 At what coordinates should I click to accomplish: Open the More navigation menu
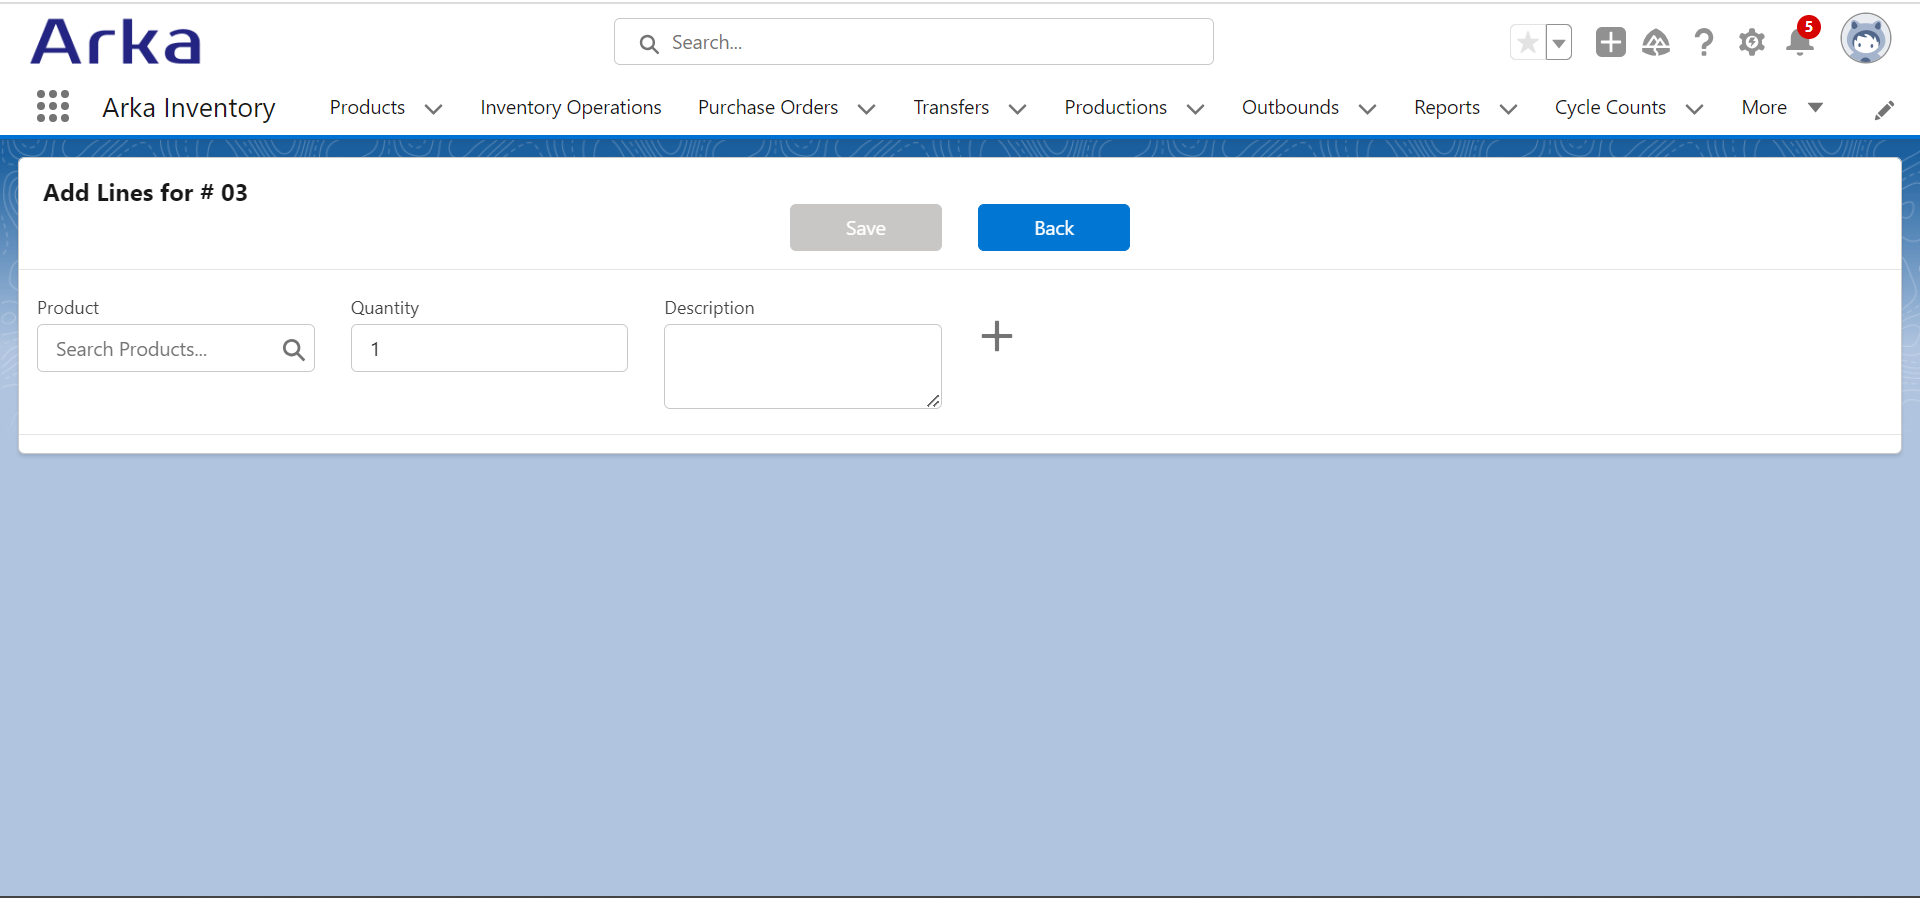click(x=1782, y=107)
